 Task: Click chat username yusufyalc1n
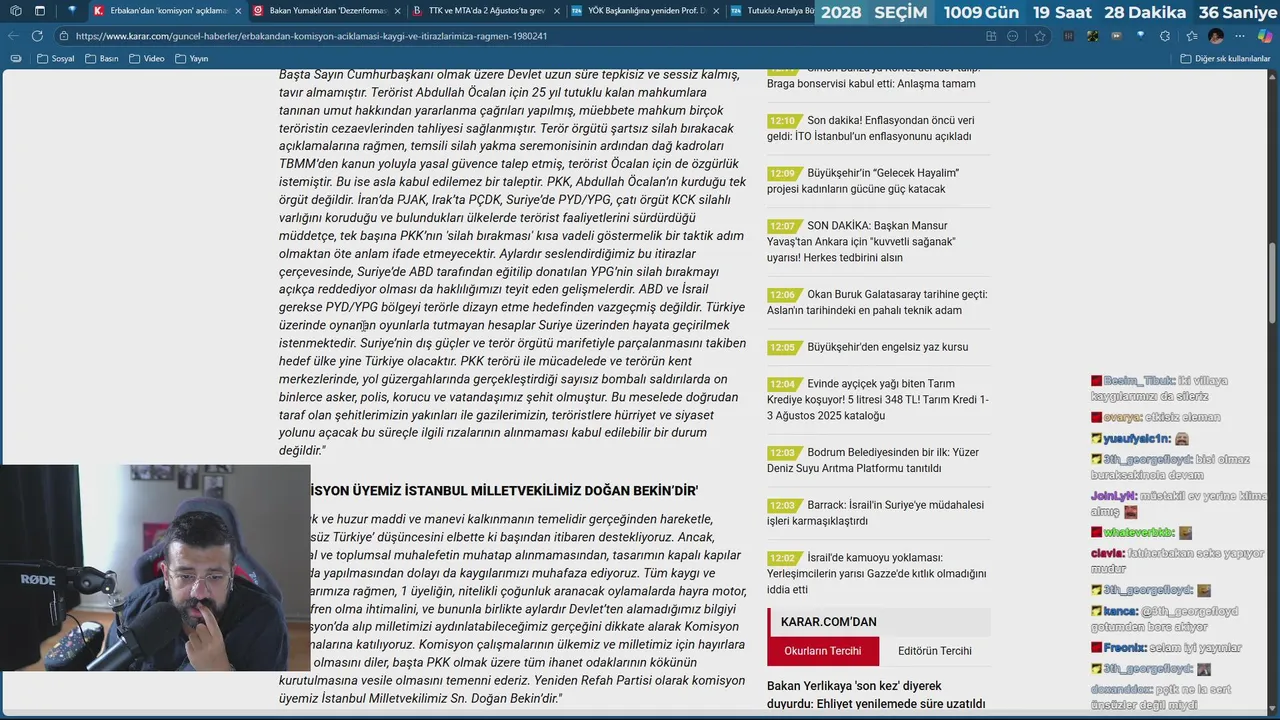(1134, 439)
